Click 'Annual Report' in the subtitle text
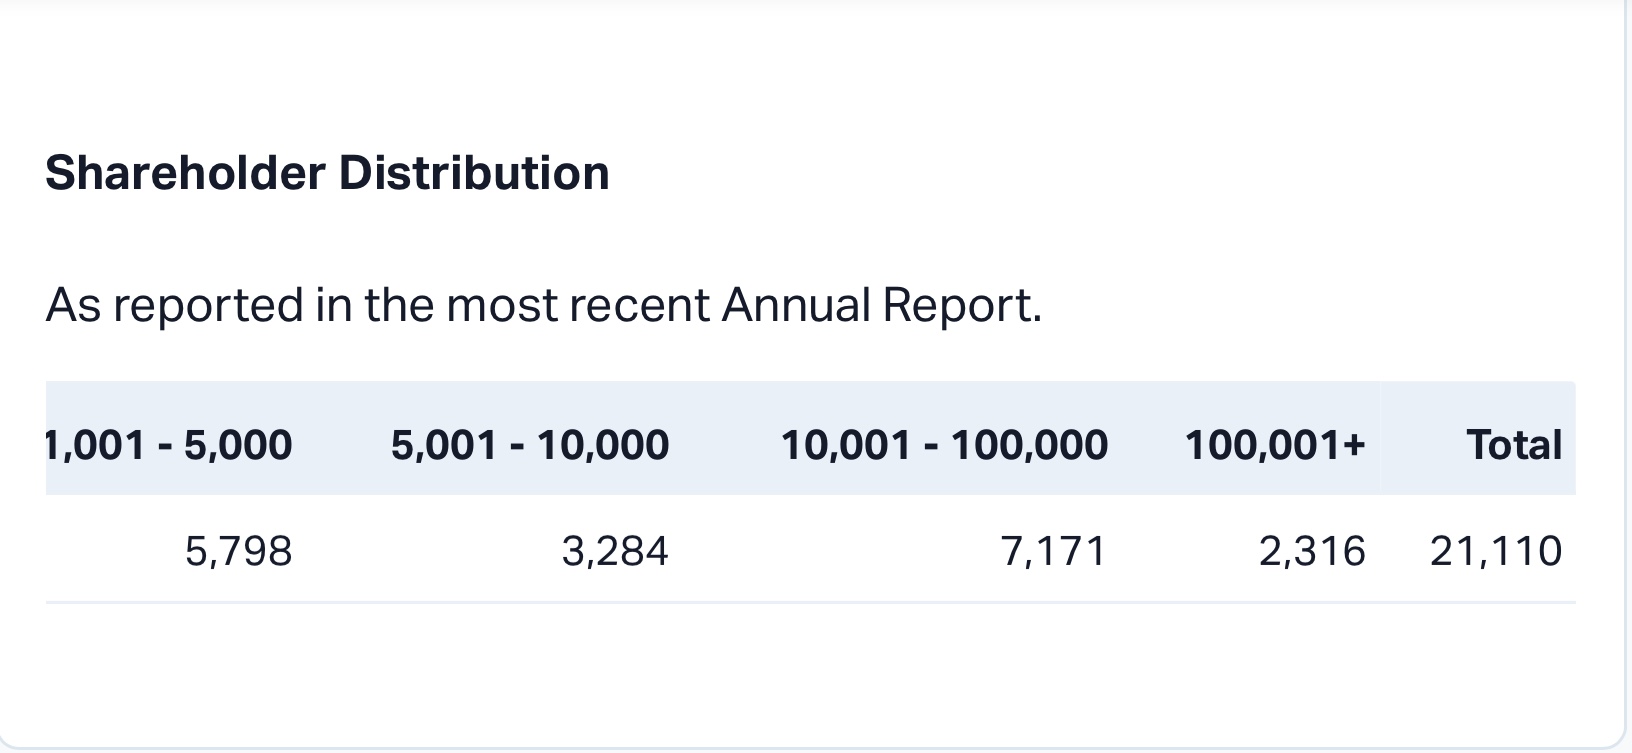Image resolution: width=1632 pixels, height=753 pixels. click(880, 305)
